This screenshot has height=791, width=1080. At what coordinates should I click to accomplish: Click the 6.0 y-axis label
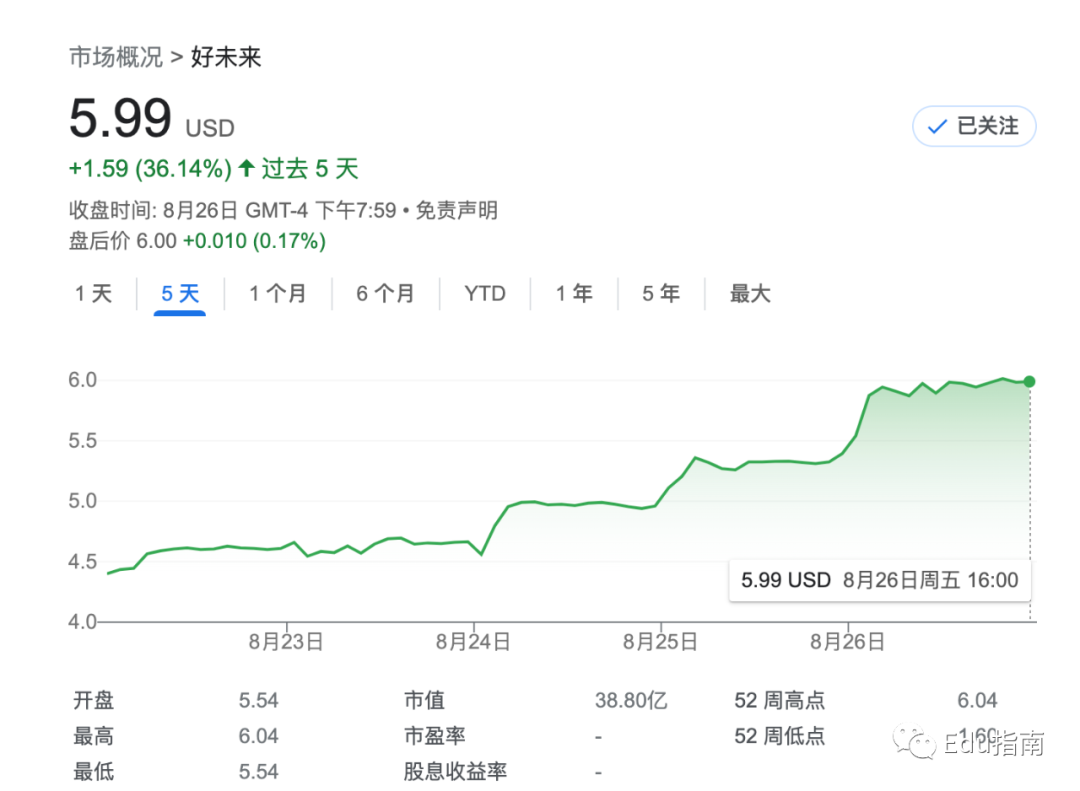(82, 380)
